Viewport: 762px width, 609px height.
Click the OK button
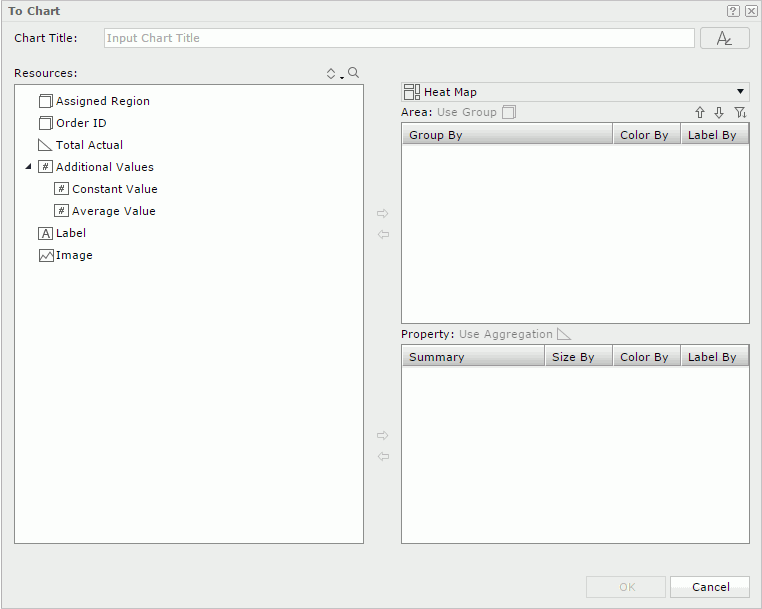click(x=626, y=587)
